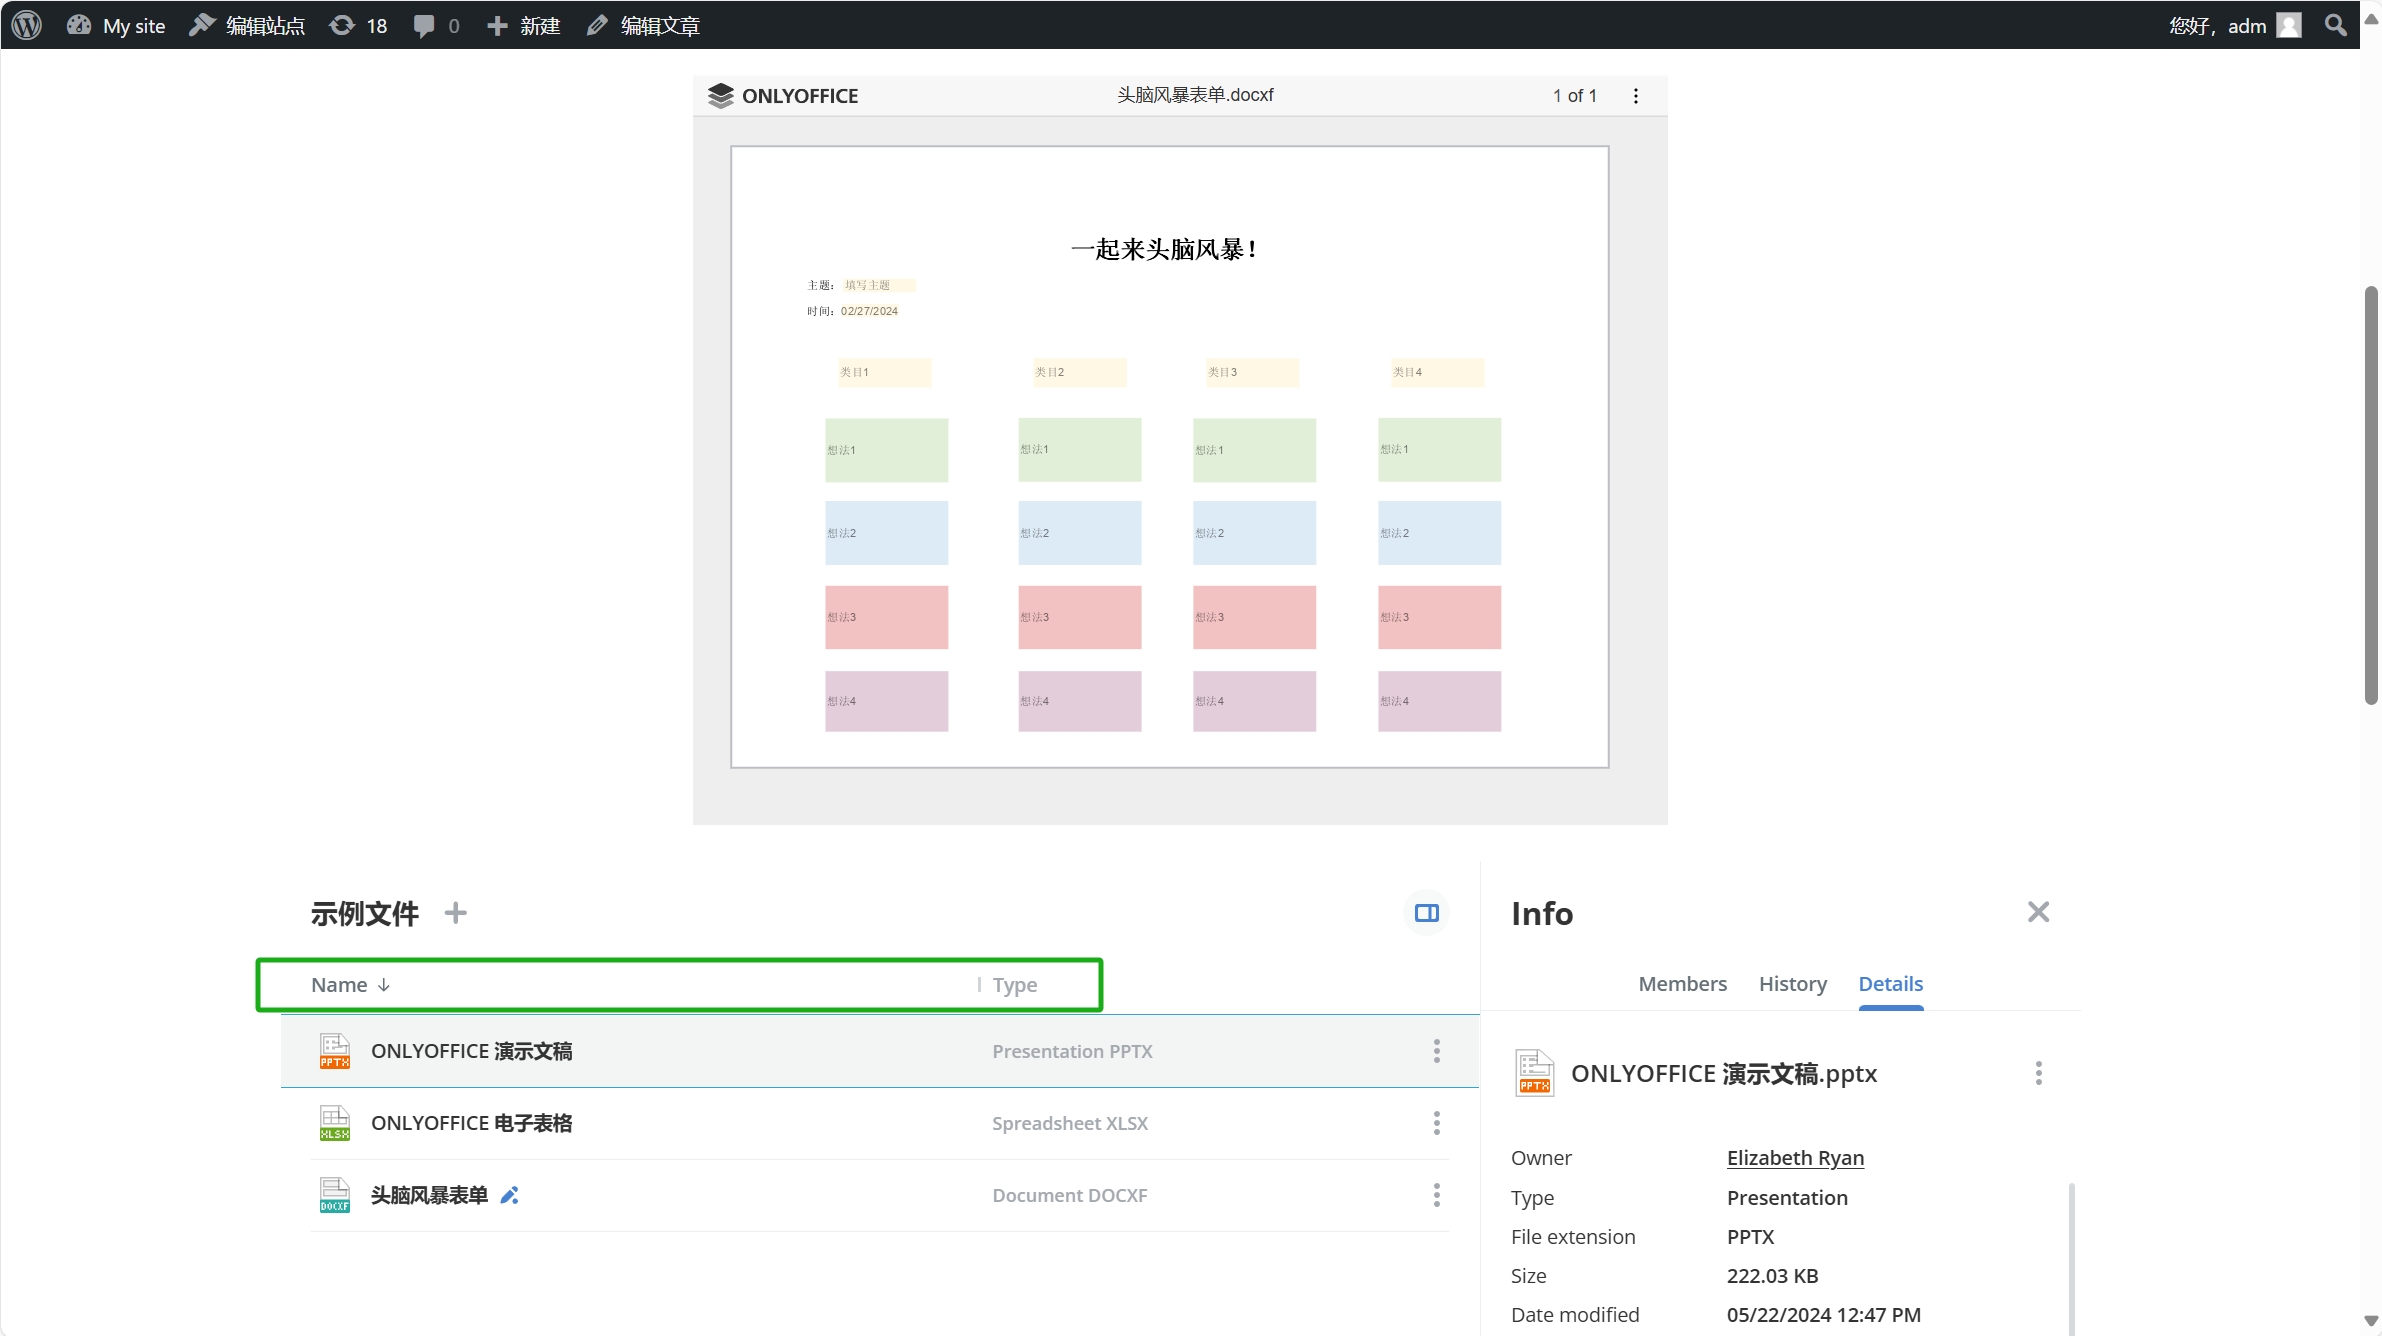This screenshot has width=2382, height=1336.
Task: Click the 05/22/2024 12:47 PM date value
Action: 1823,1315
